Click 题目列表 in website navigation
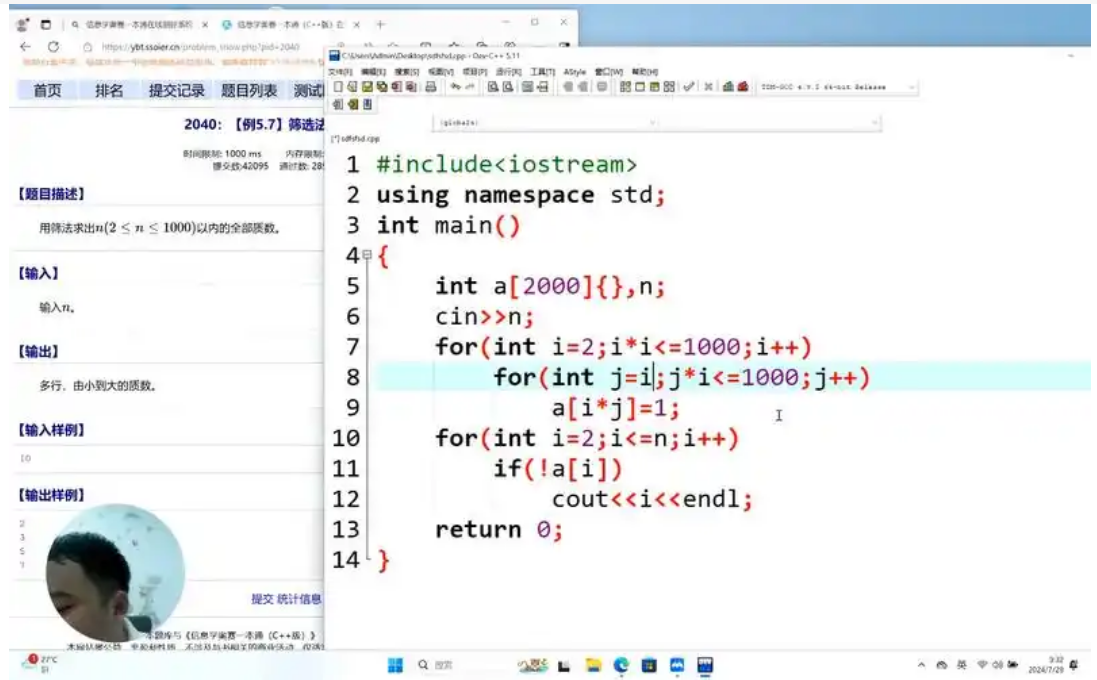The height and width of the screenshot is (680, 1097). point(249,90)
